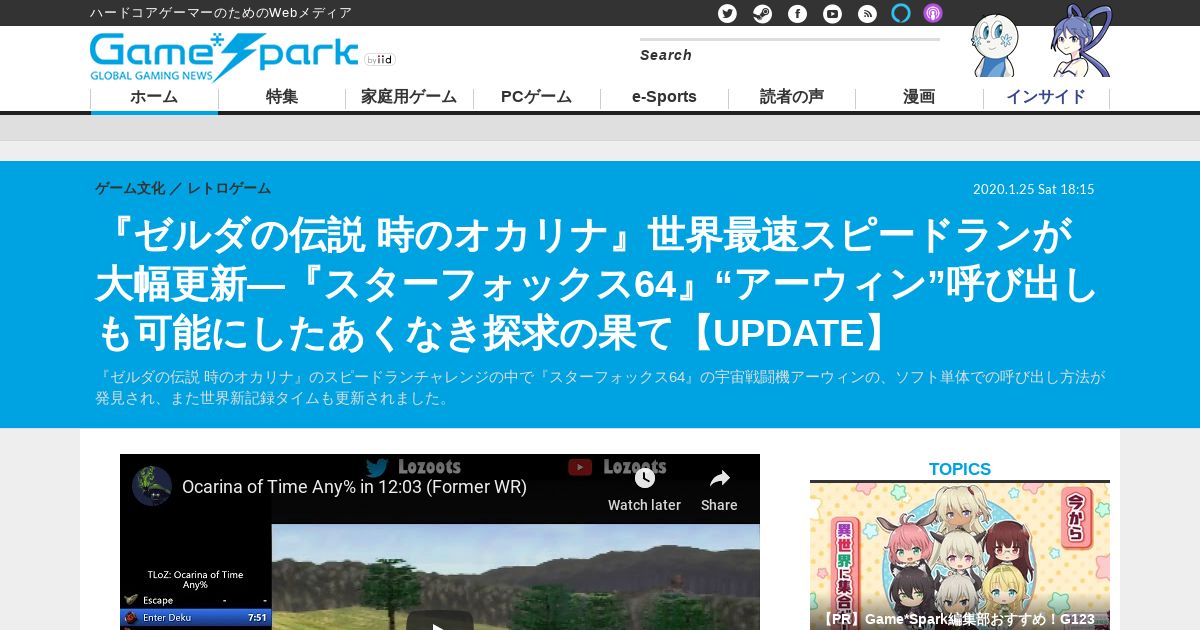Image resolution: width=1200 pixels, height=630 pixels.
Task: Open the e-Sports menu item
Action: click(664, 97)
